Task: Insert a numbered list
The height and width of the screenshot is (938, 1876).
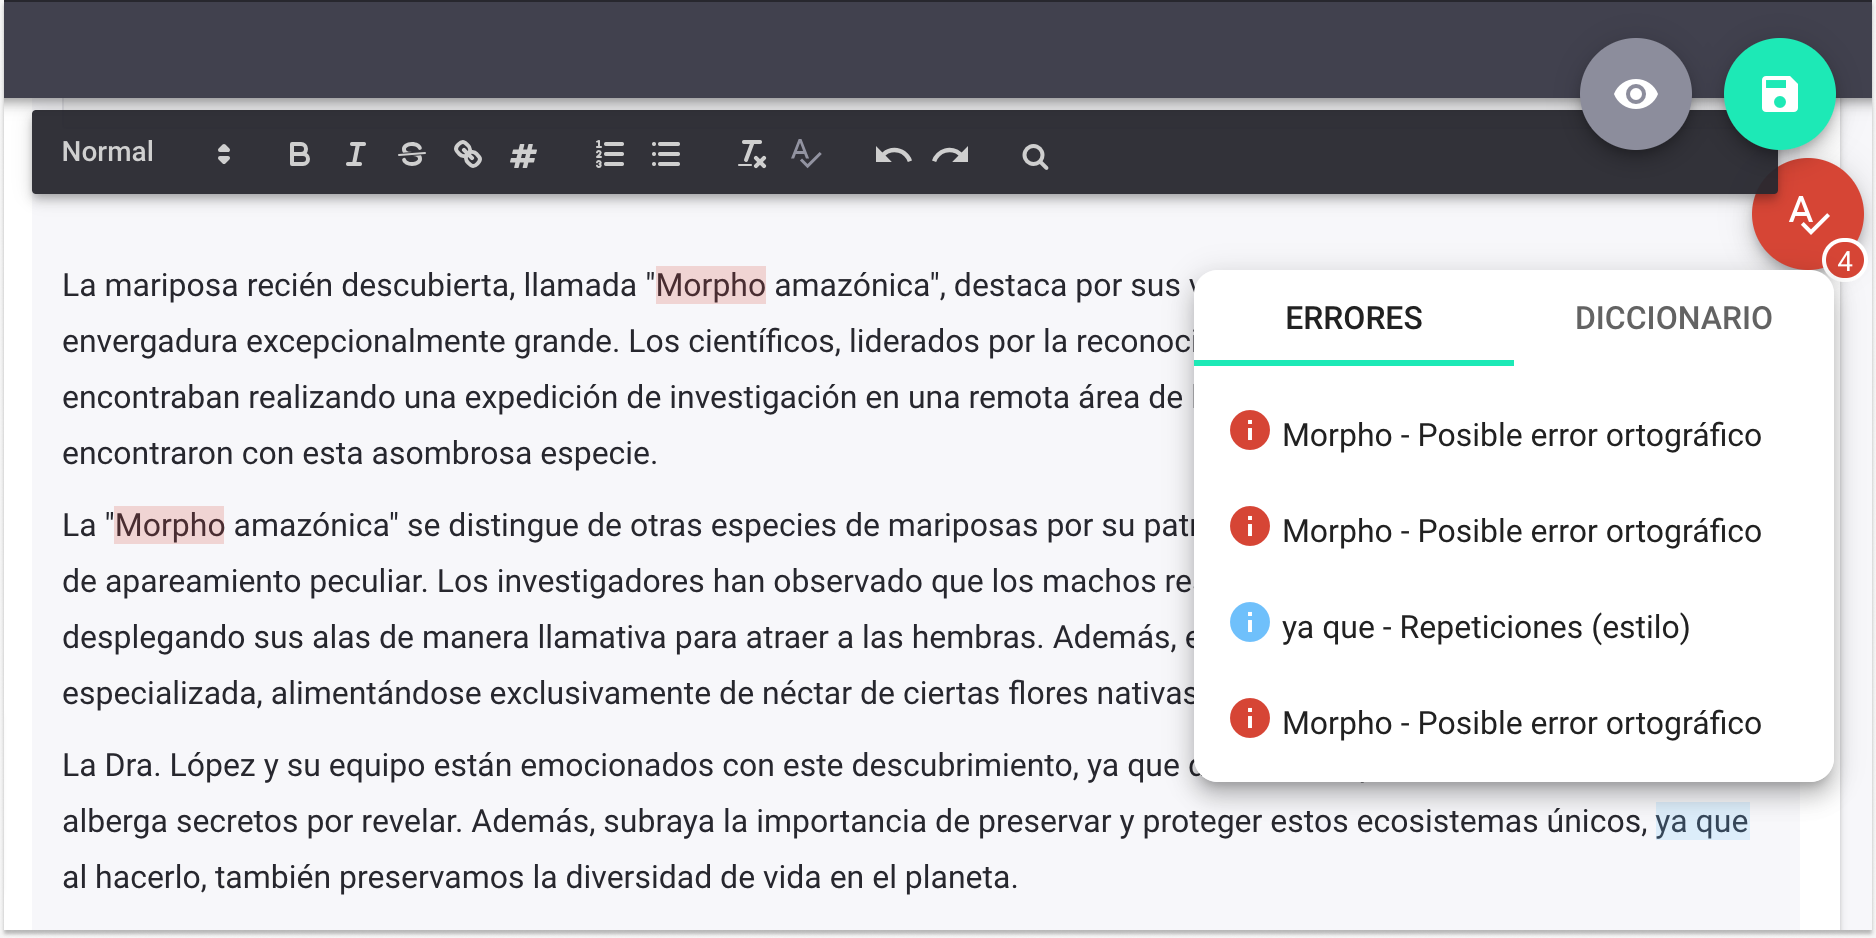Action: 609,155
